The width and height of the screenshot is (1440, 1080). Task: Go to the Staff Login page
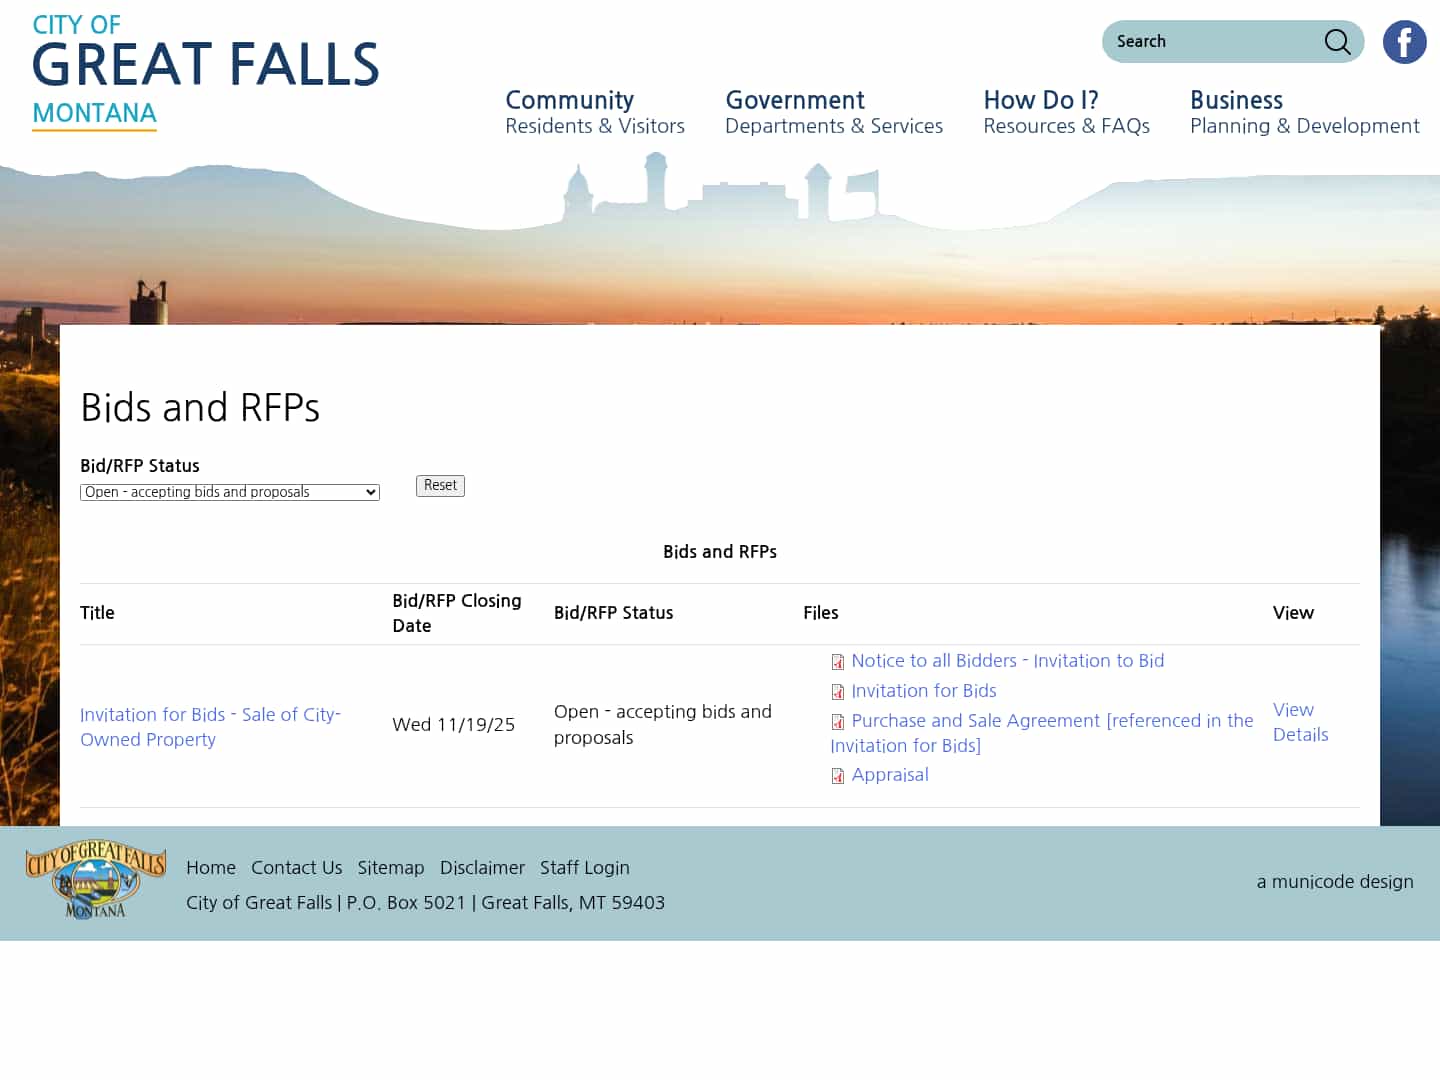click(584, 867)
